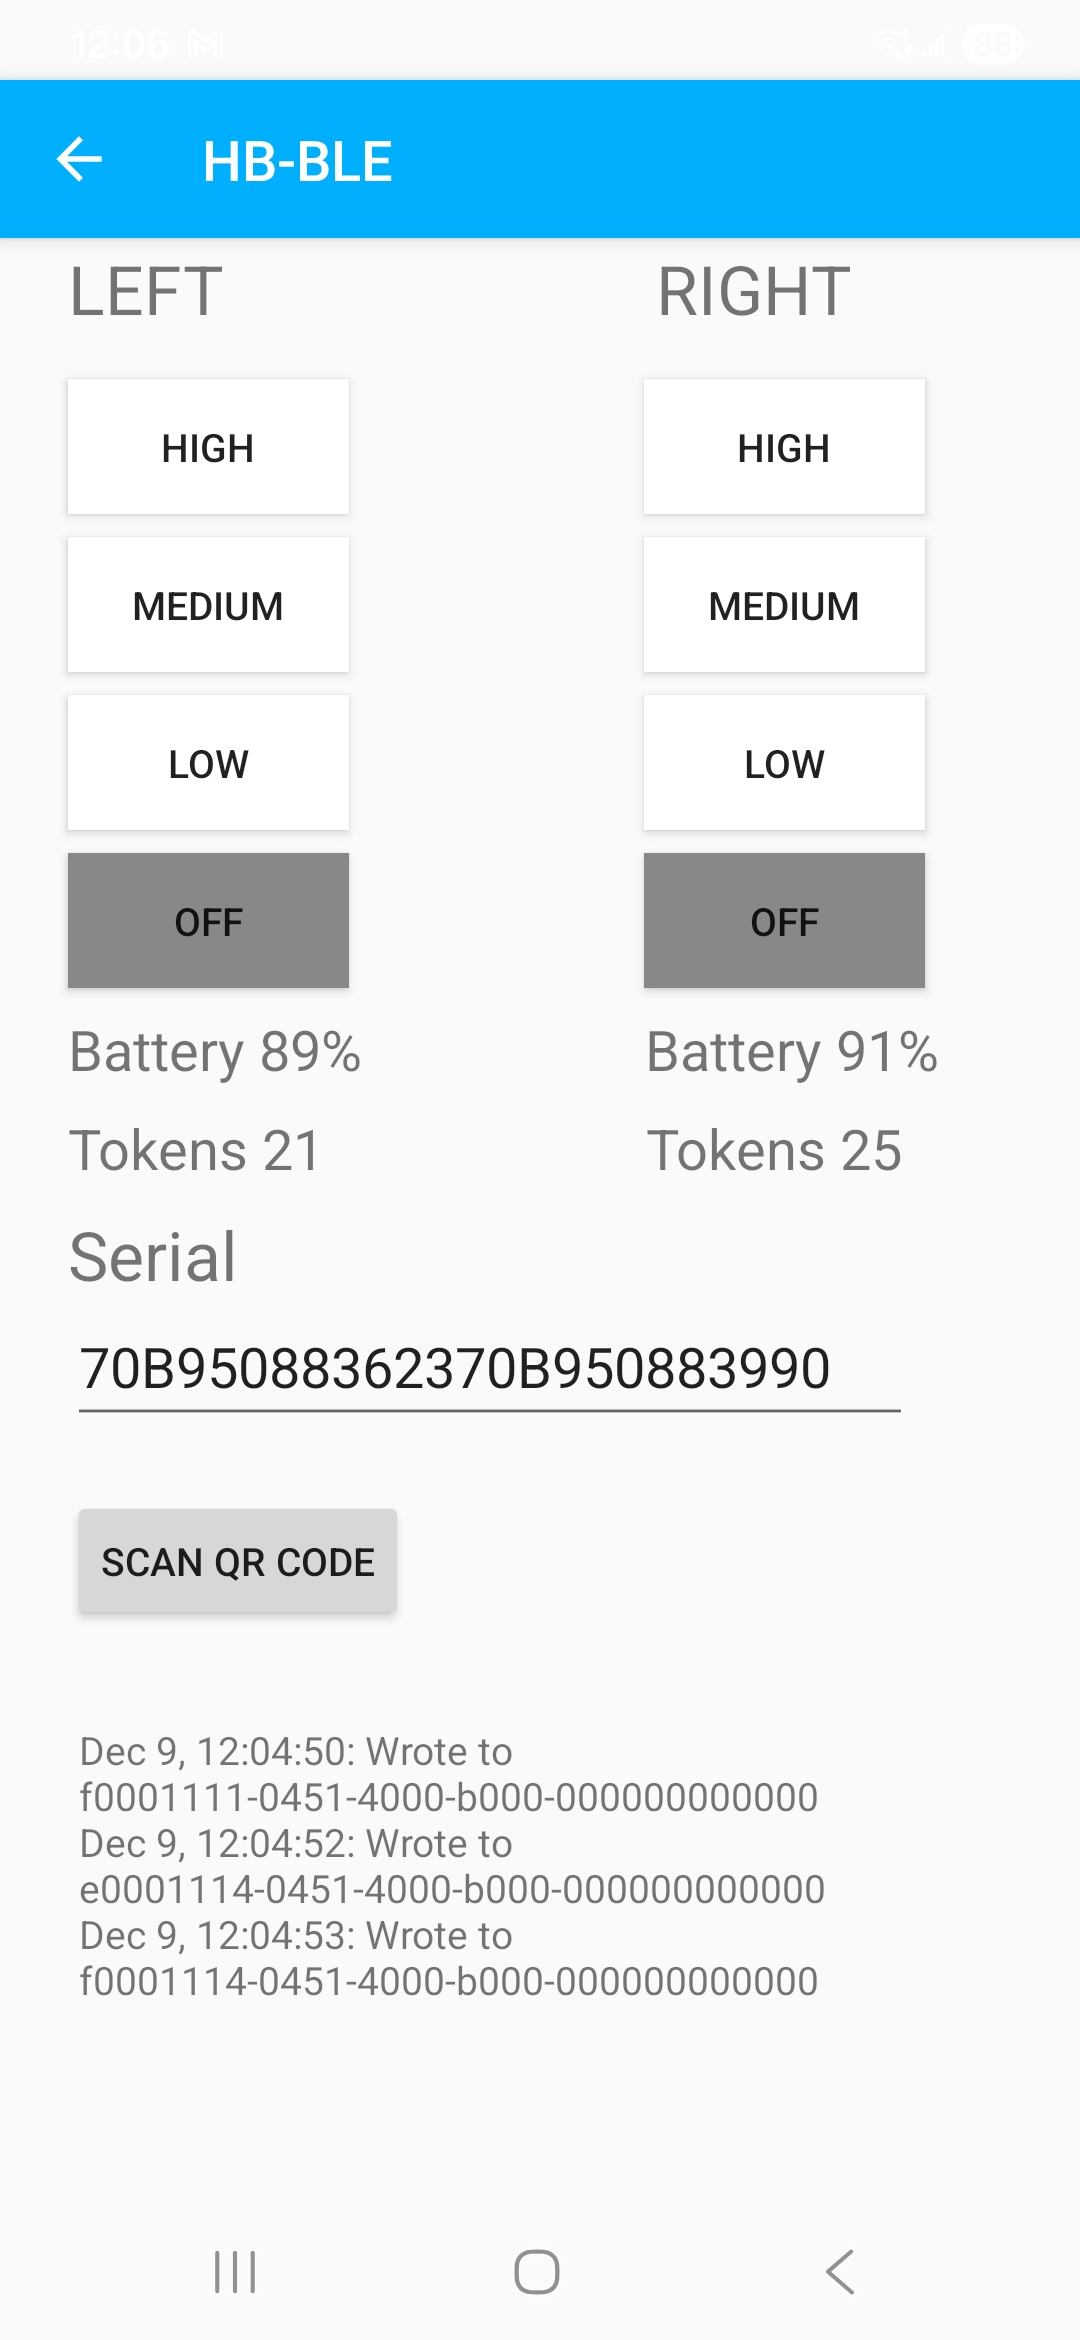Tap the battery indicator in status bar

pyautogui.click(x=991, y=44)
